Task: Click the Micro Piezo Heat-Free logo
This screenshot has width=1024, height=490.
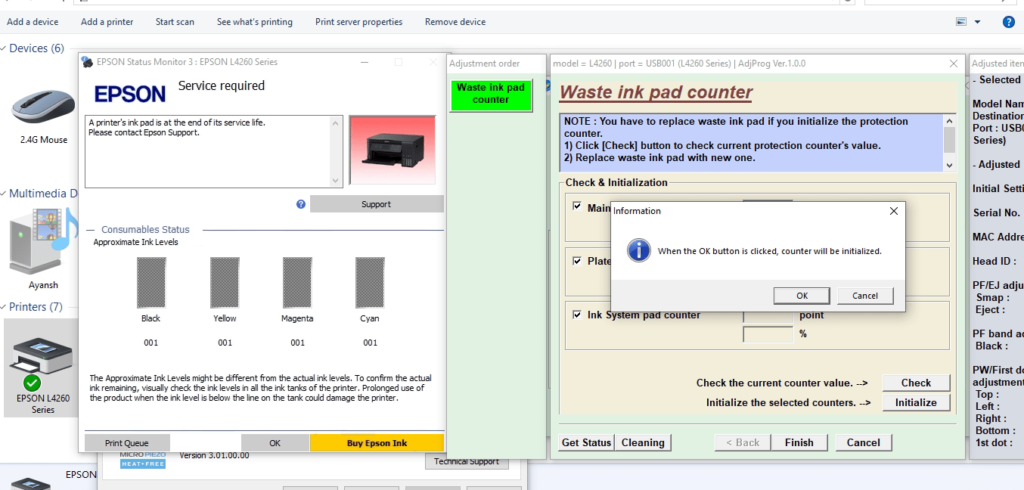Action: (x=142, y=459)
